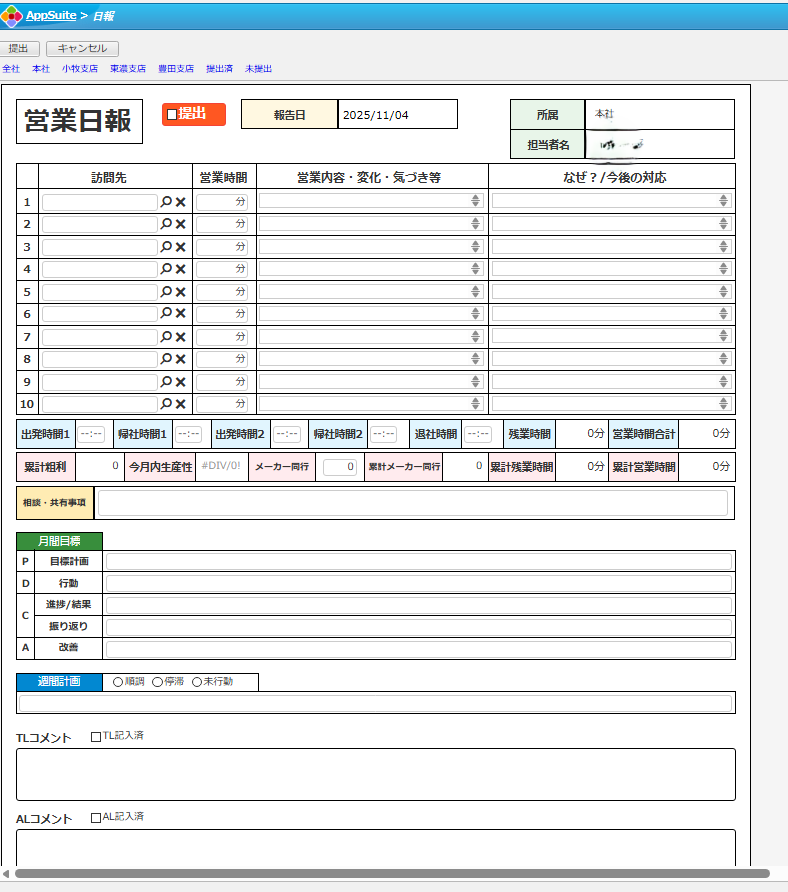Click the spinner arrows on row 1 営業内容 field

[475, 201]
